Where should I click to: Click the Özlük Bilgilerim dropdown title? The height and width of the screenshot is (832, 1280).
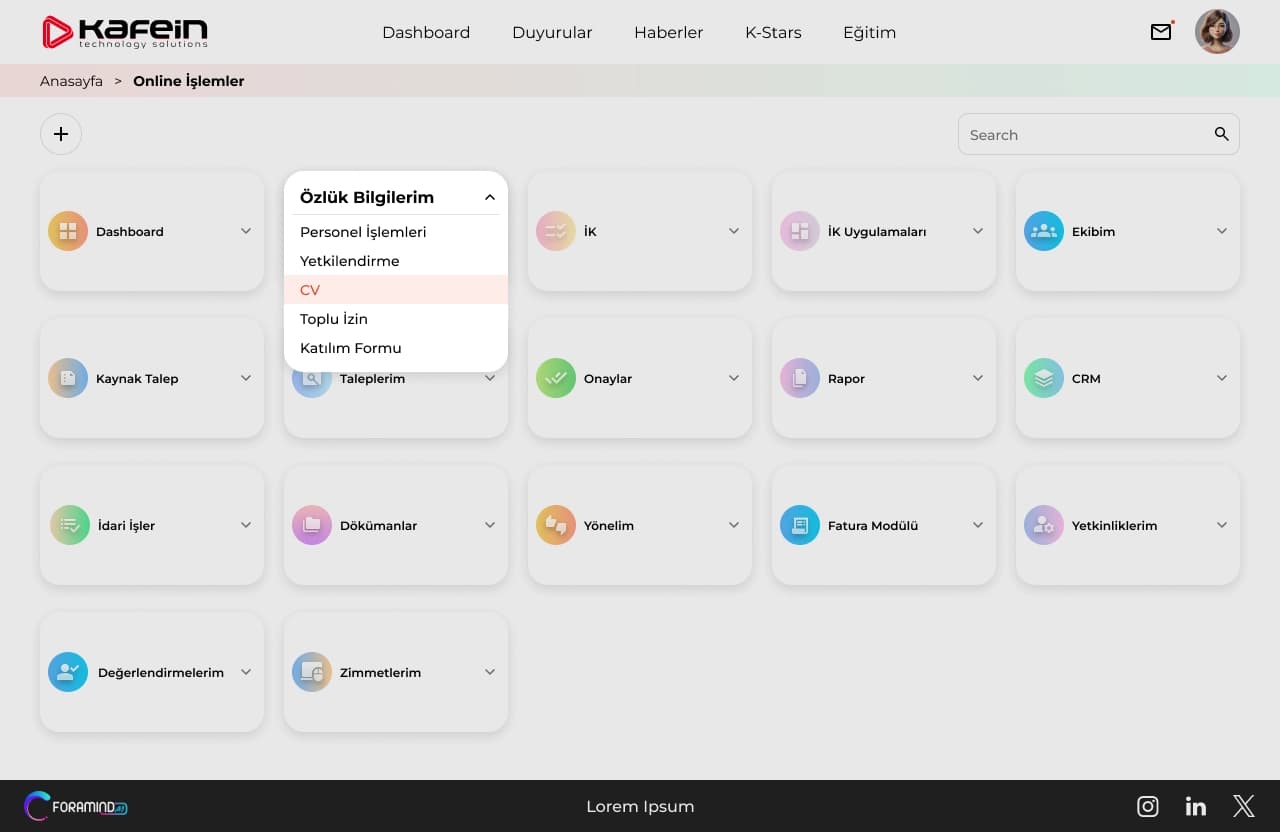coord(367,198)
